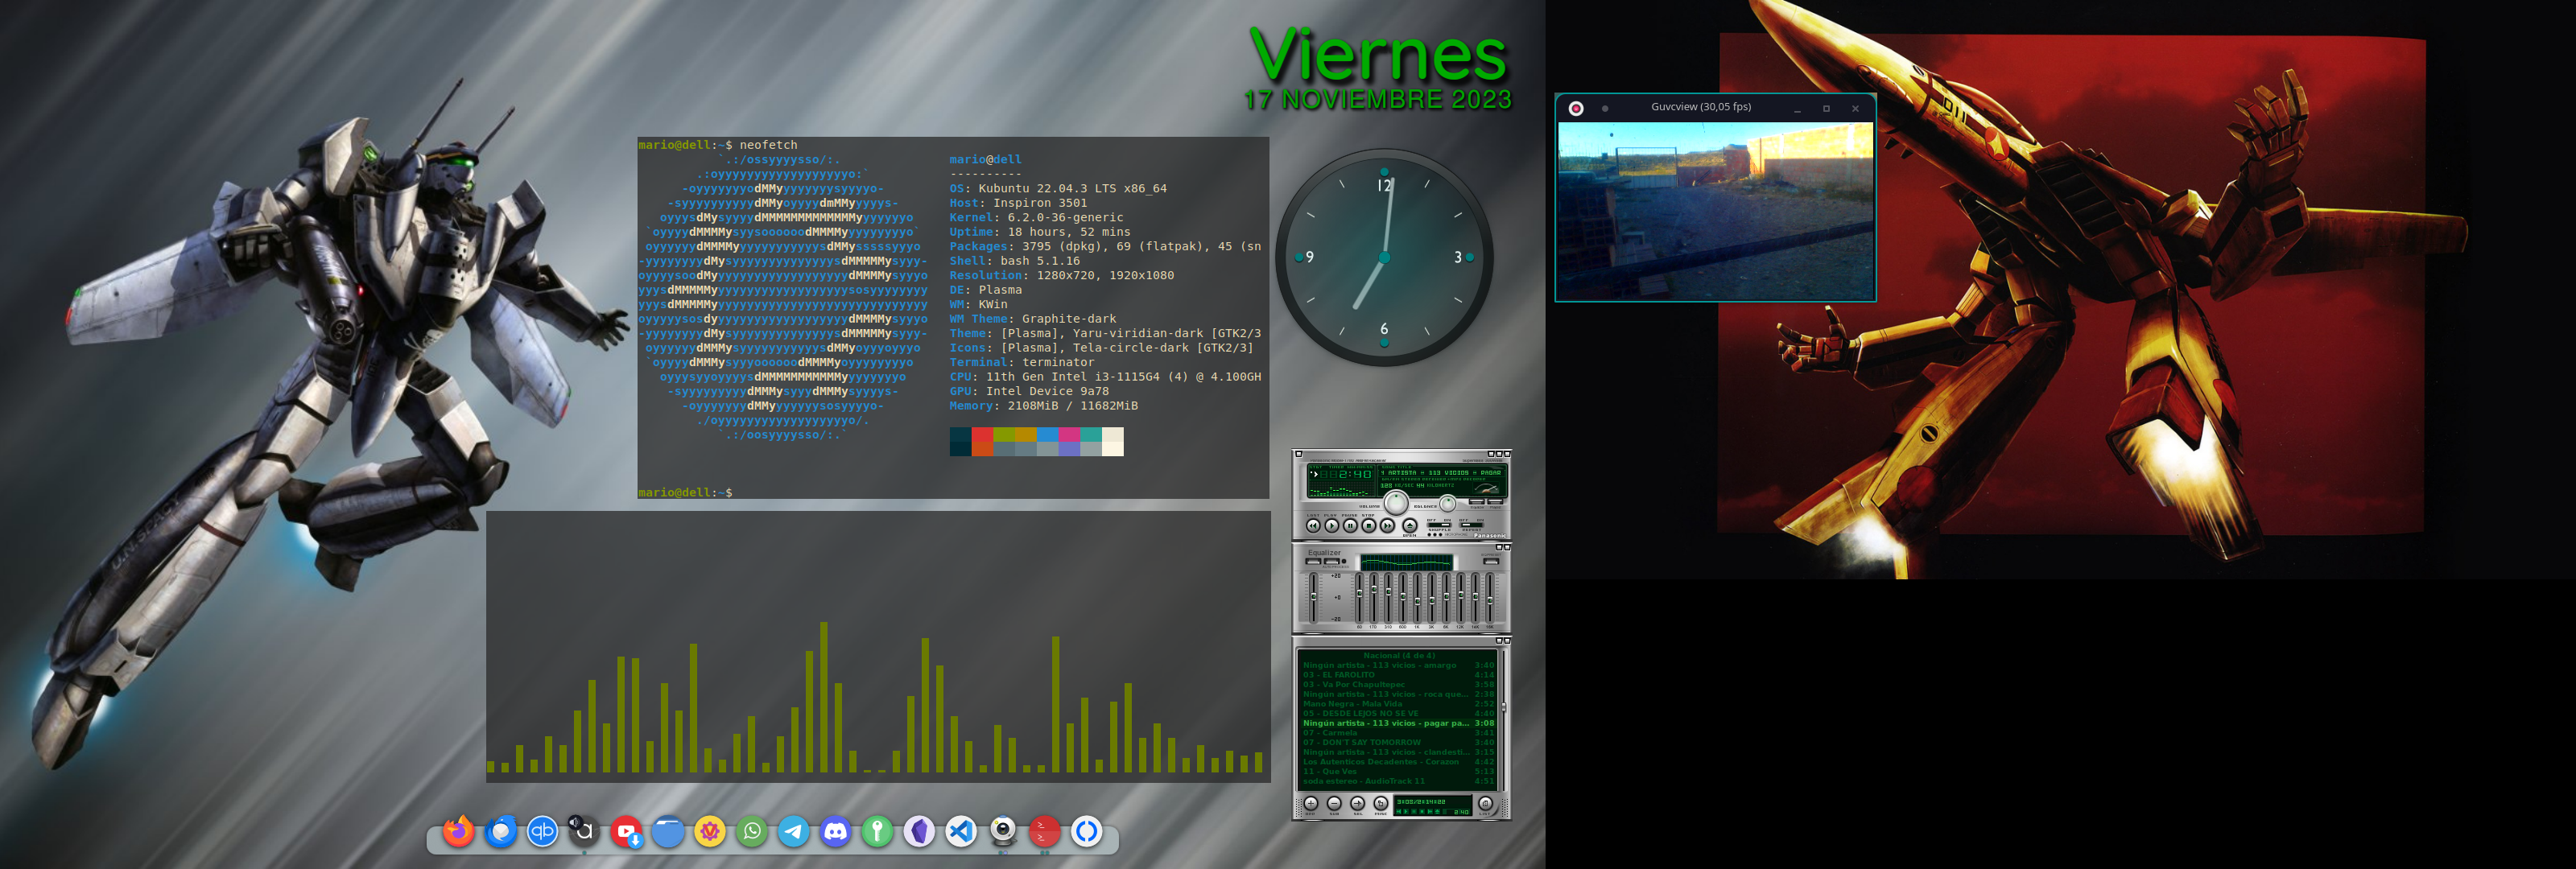Click the equalizer preamp slider
The width and height of the screenshot is (2576, 869).
tap(1314, 597)
